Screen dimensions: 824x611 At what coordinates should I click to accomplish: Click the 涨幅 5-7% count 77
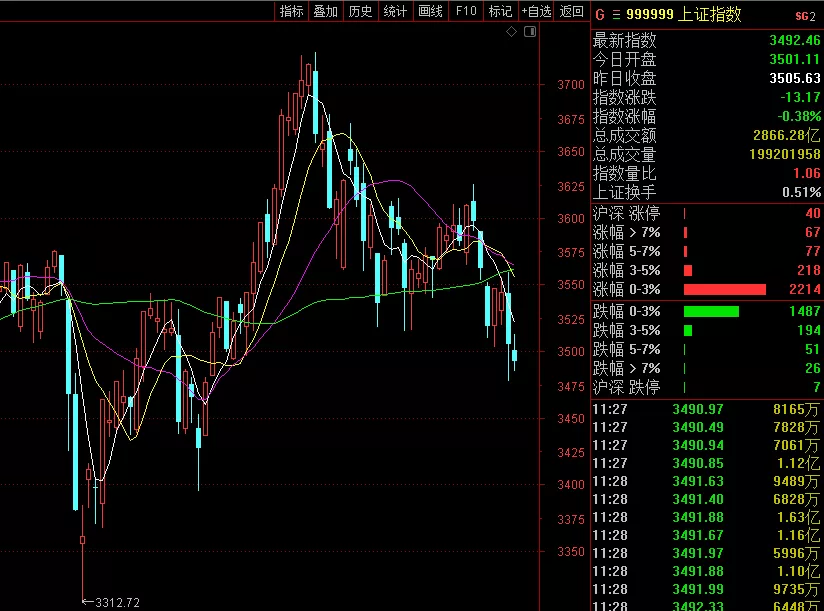click(813, 251)
